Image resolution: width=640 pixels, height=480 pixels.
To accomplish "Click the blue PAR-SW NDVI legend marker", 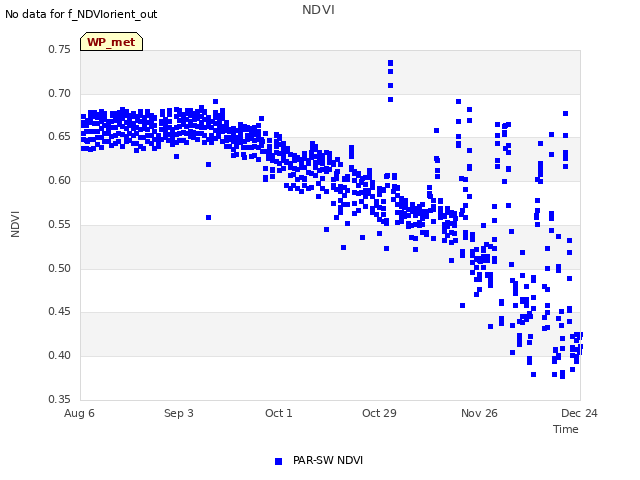I will pyautogui.click(x=278, y=461).
